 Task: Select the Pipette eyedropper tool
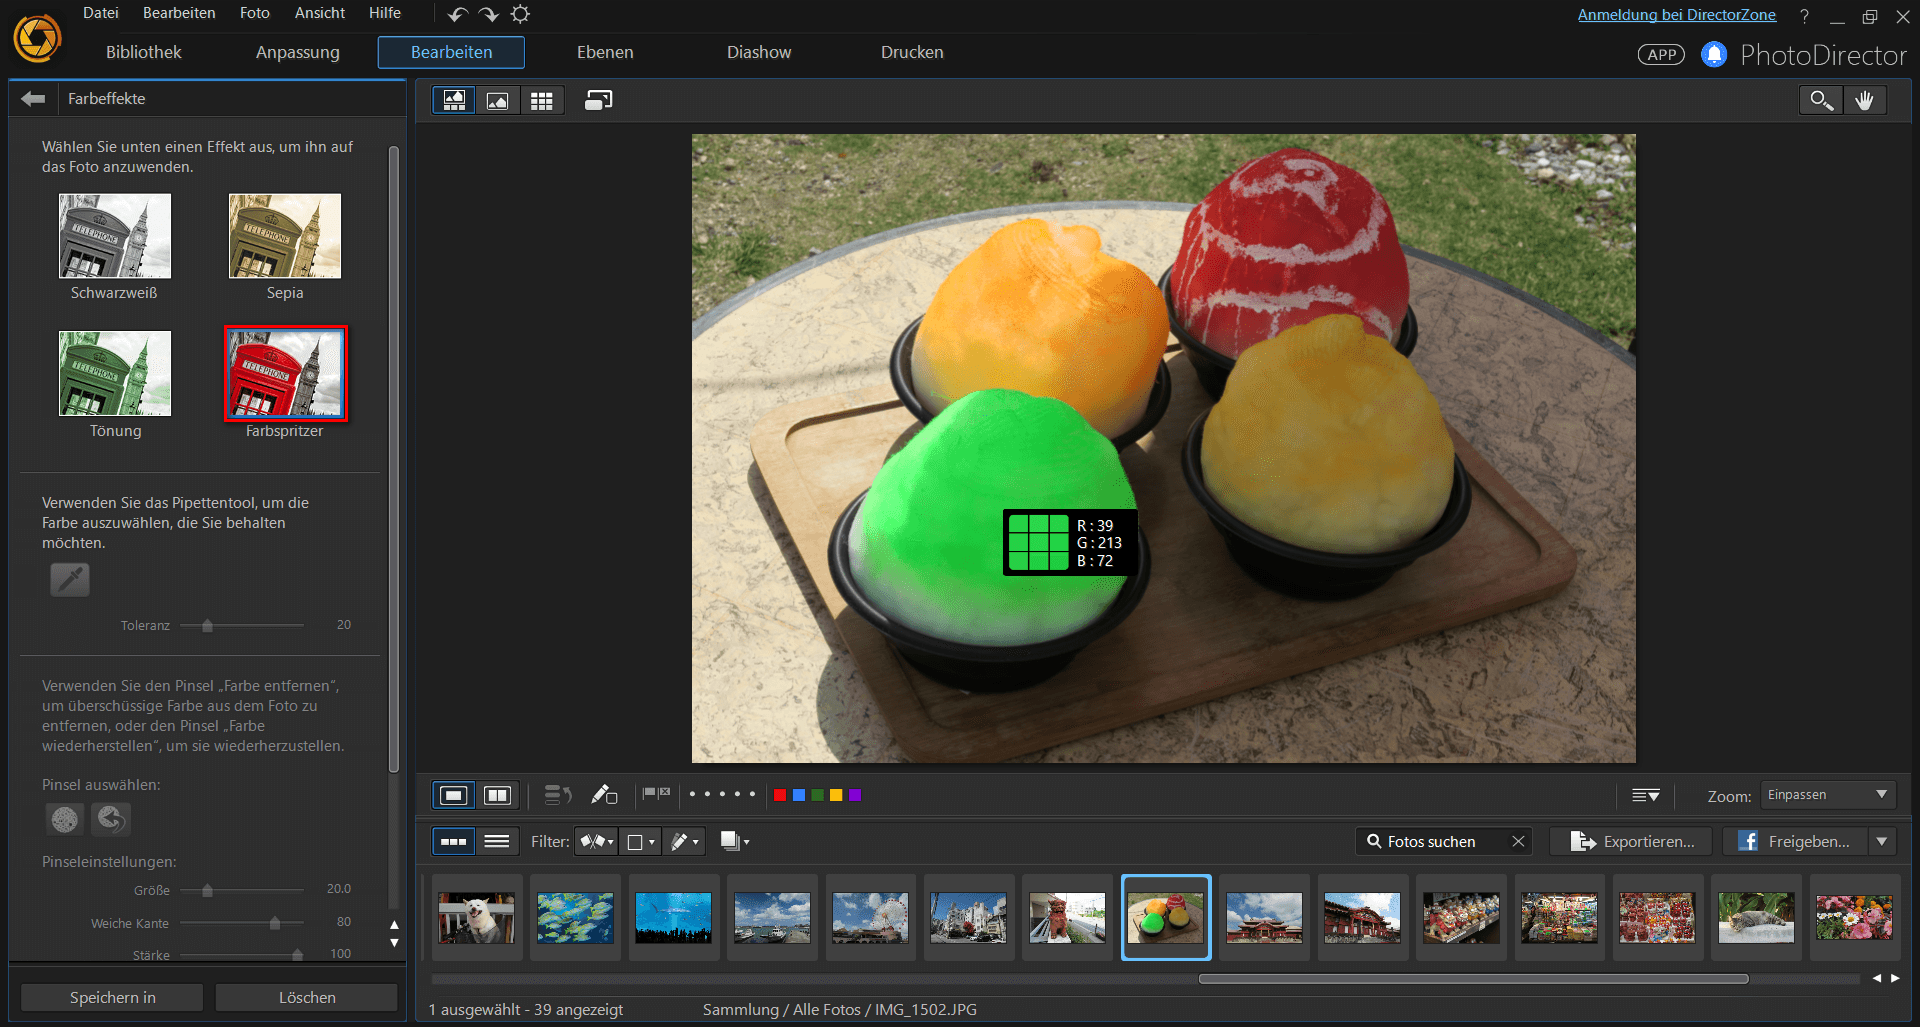click(70, 579)
